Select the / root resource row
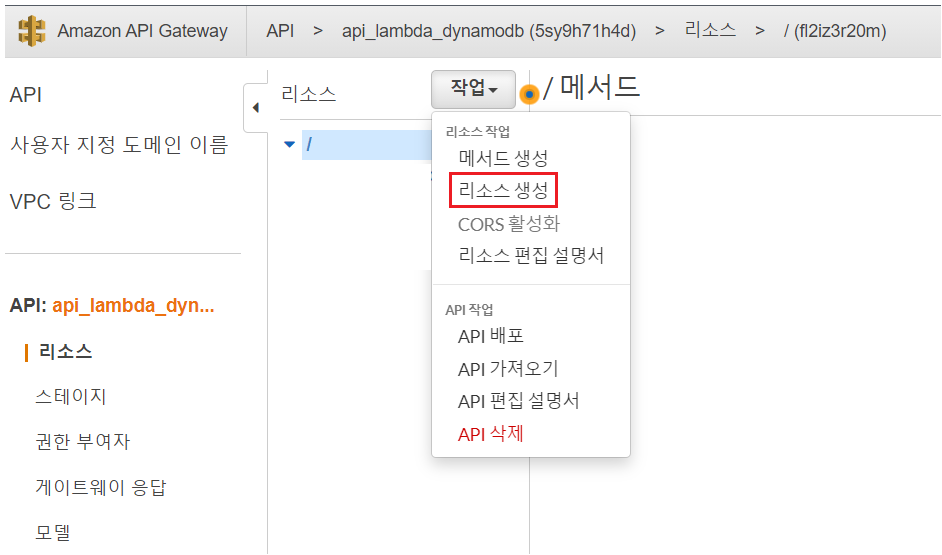 [x=366, y=145]
